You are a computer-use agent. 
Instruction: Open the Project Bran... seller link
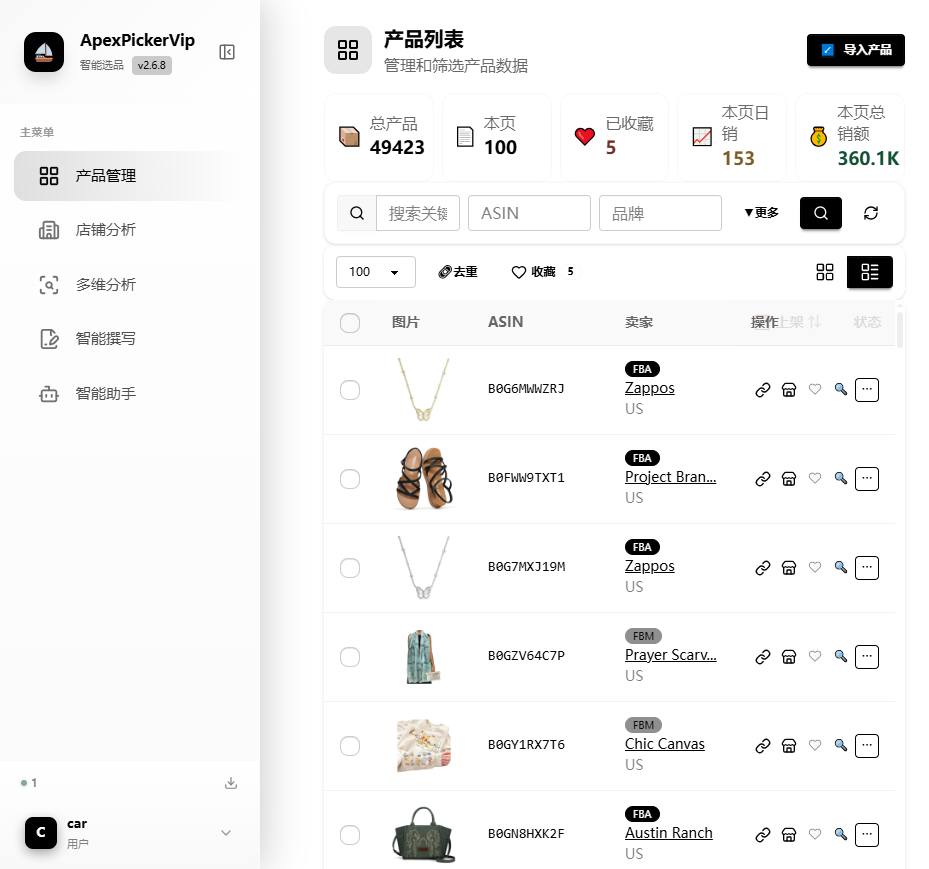(x=671, y=477)
